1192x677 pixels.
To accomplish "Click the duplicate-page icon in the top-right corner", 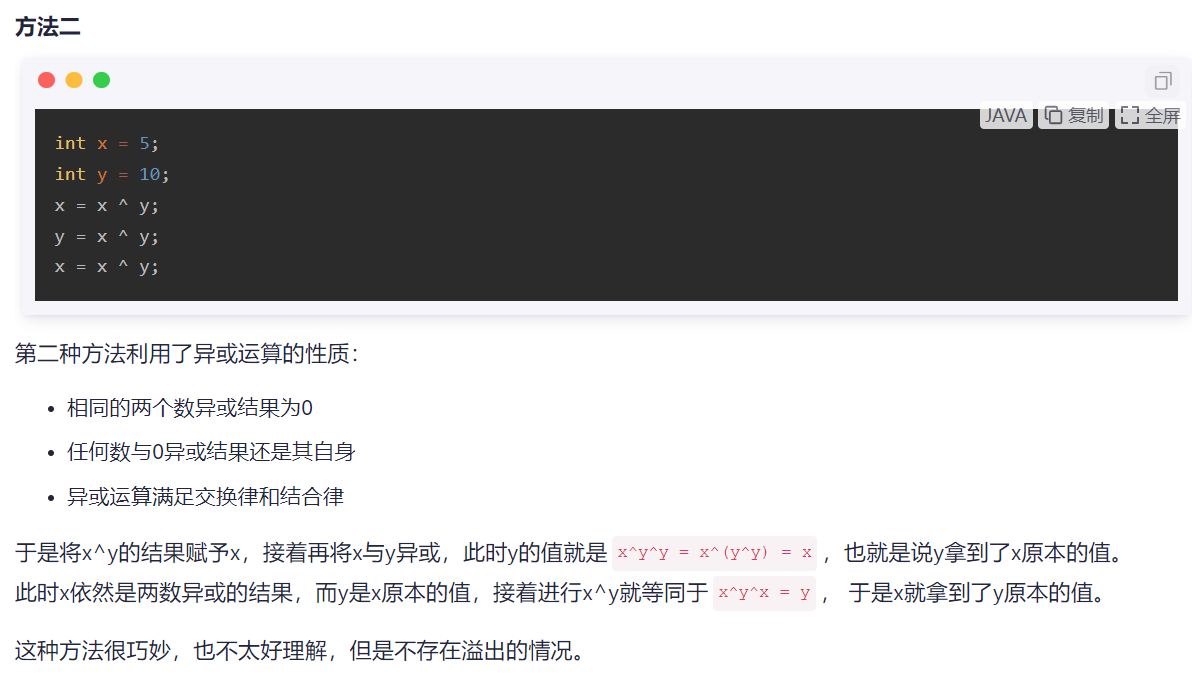I will 1161,81.
